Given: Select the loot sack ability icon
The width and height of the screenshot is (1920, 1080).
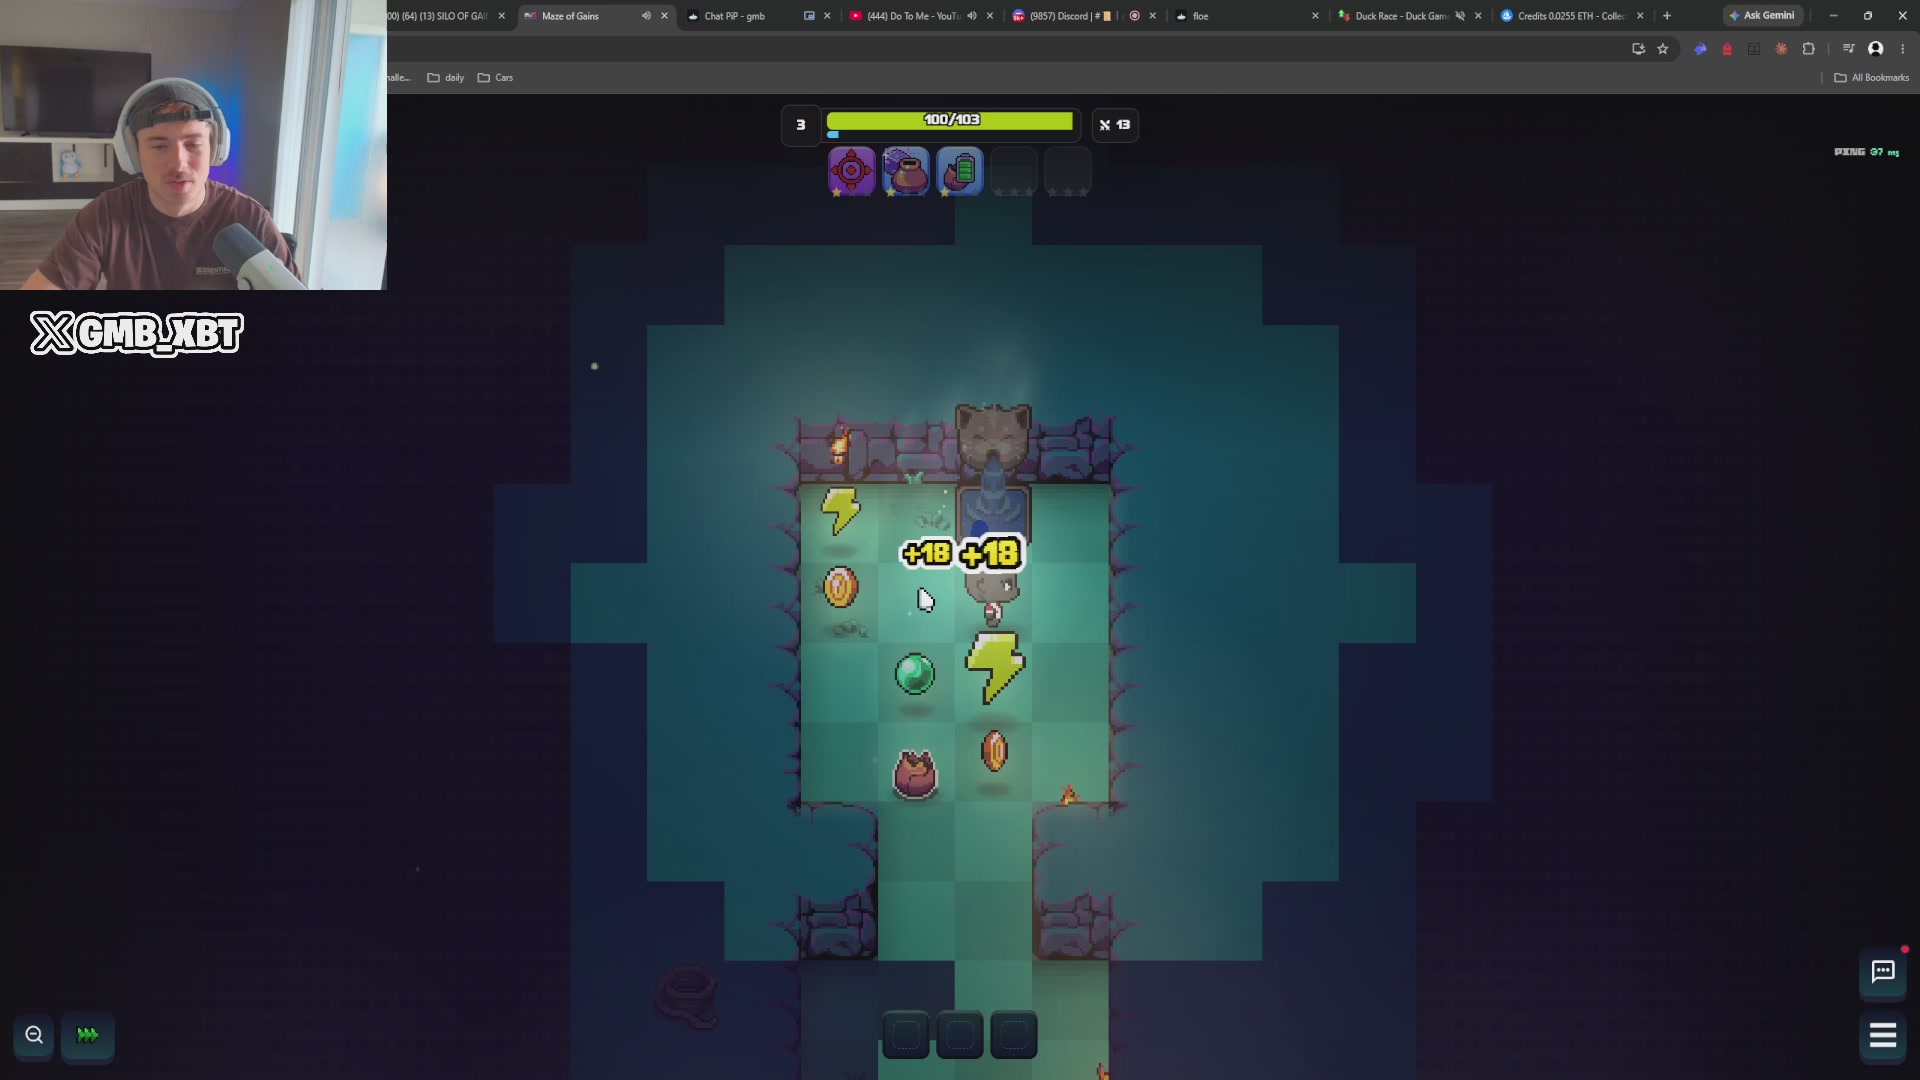Looking at the screenshot, I should point(906,171).
